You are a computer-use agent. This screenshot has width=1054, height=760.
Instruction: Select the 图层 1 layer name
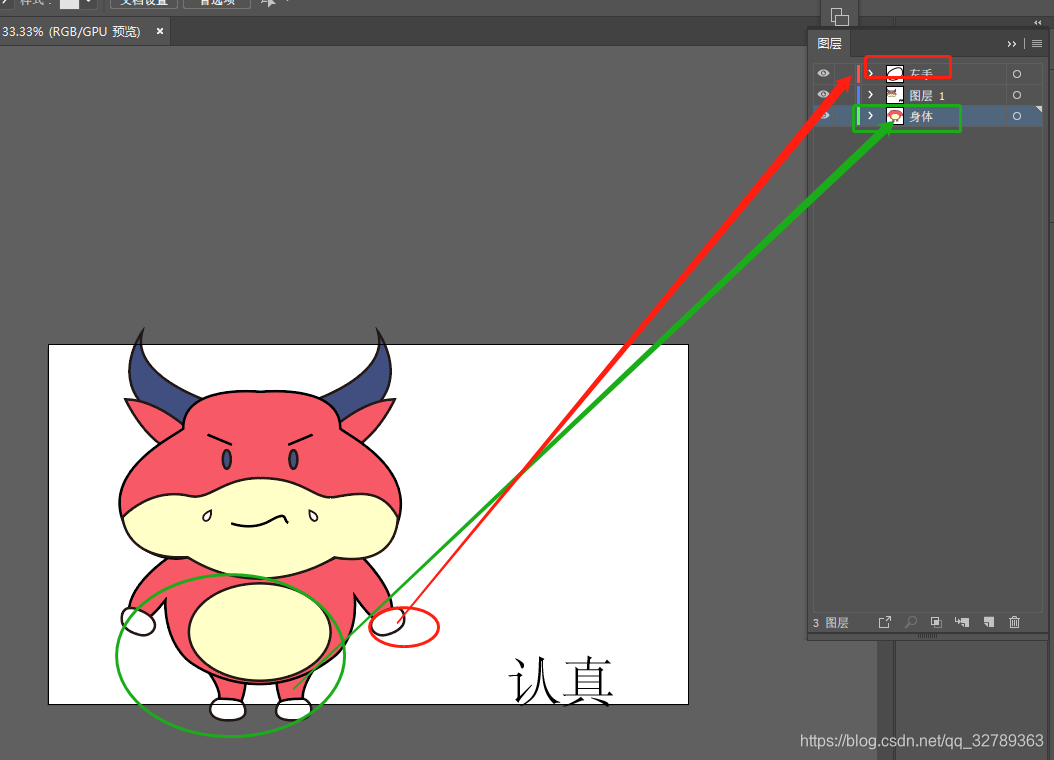click(927, 95)
